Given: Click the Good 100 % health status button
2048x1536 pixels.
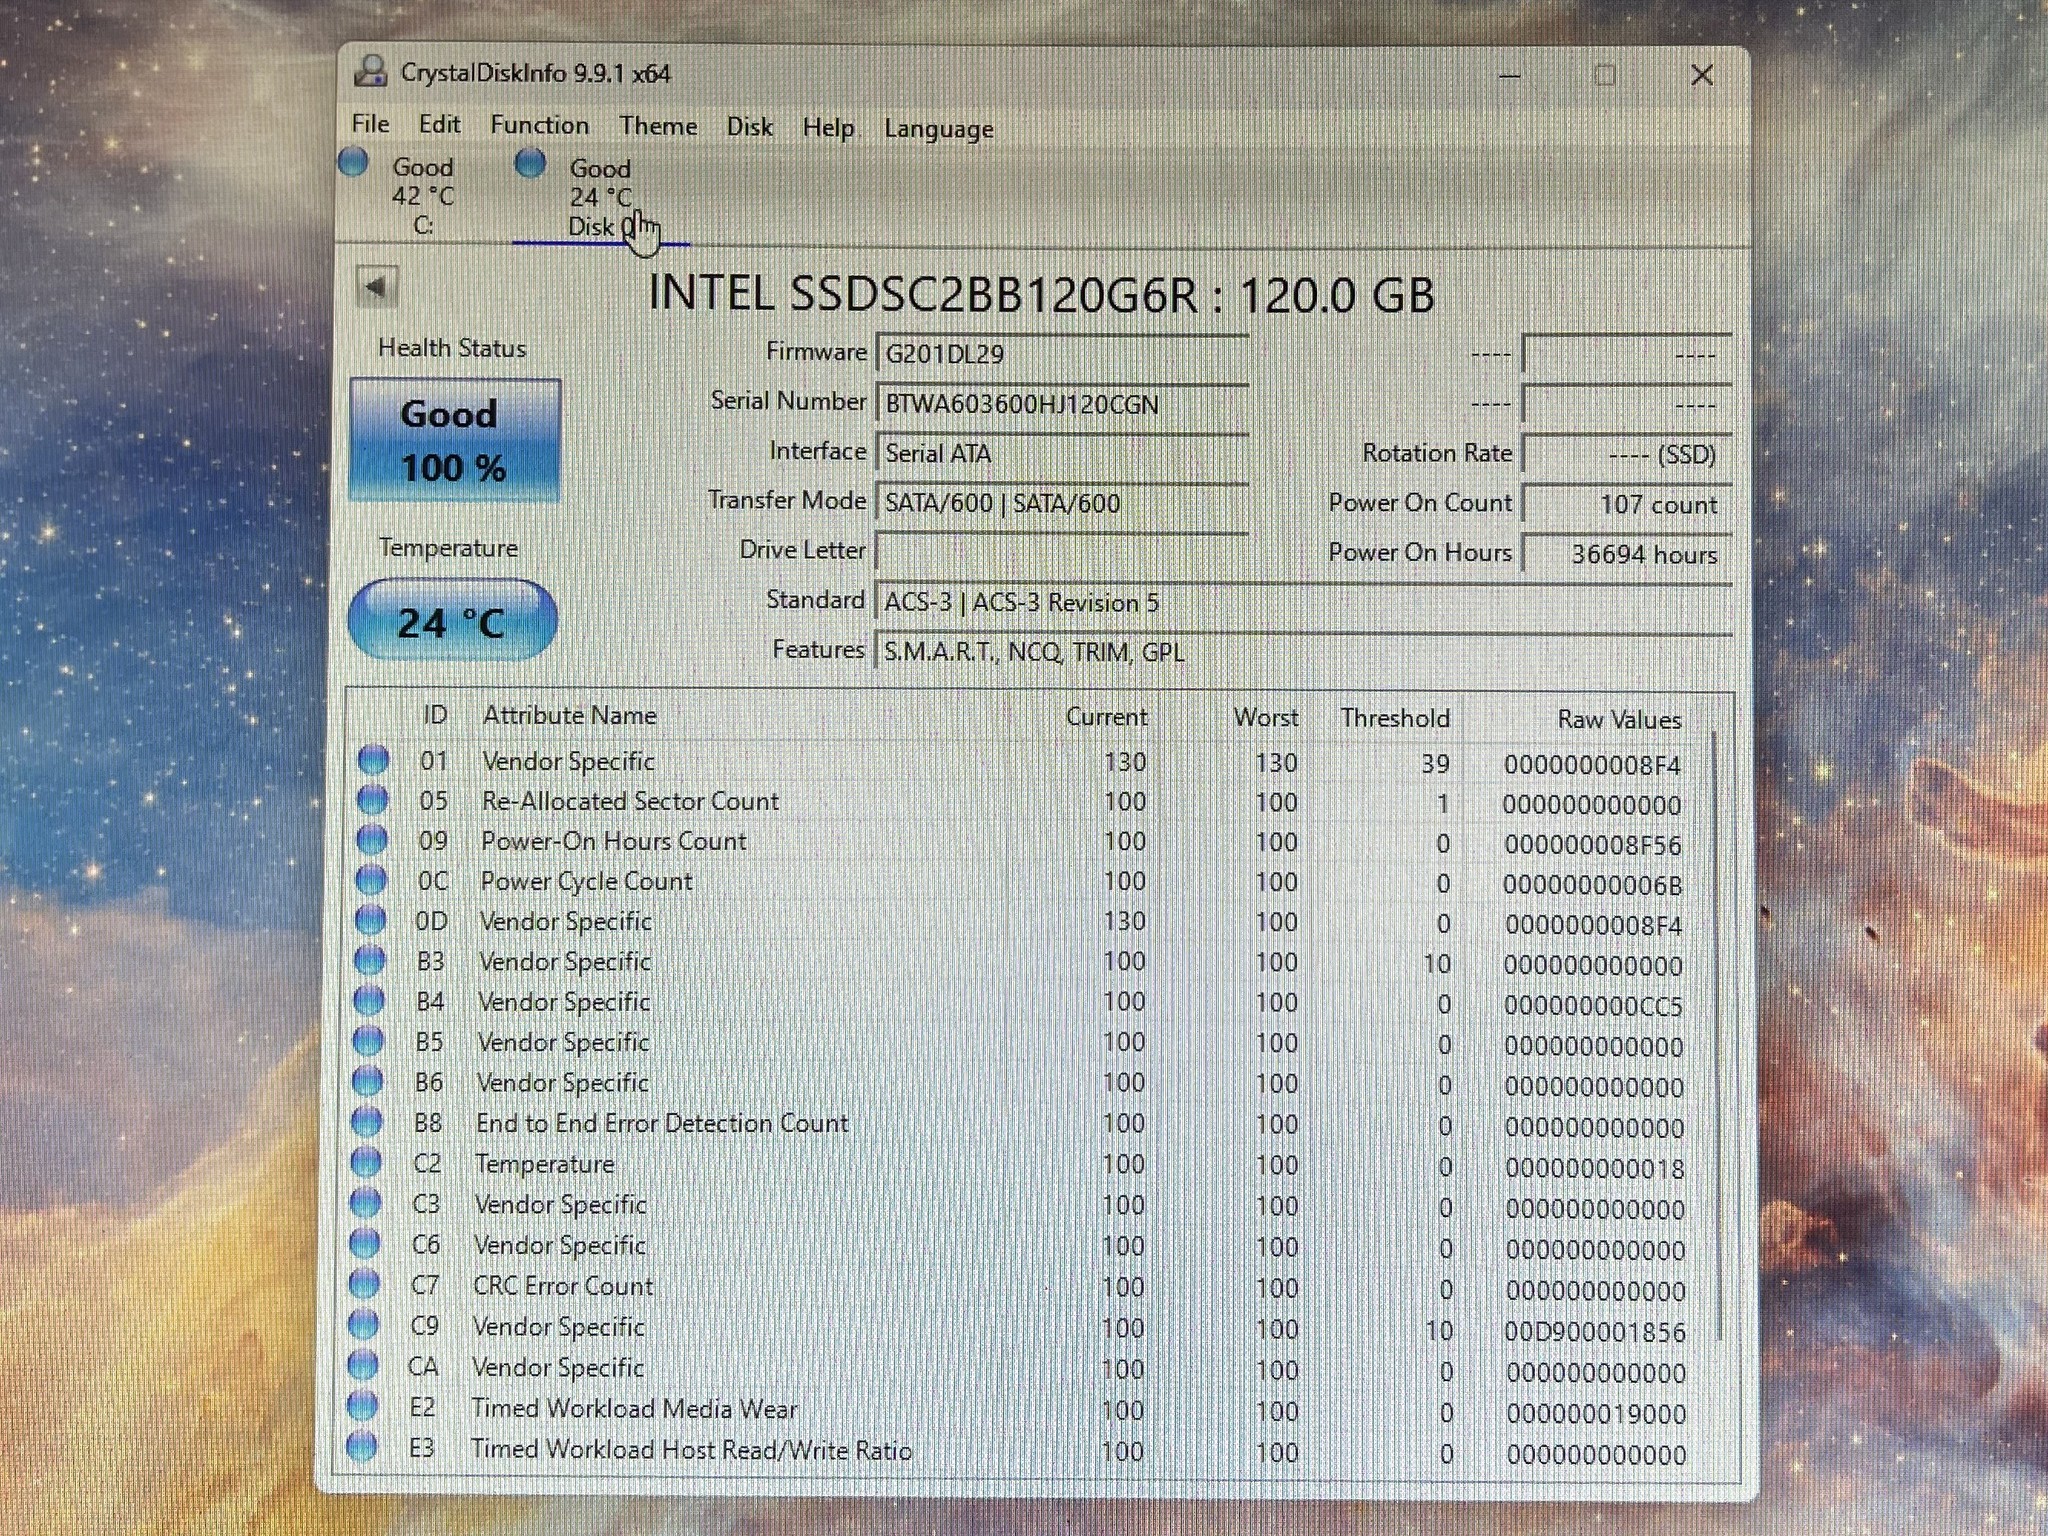Looking at the screenshot, I should coord(455,440).
